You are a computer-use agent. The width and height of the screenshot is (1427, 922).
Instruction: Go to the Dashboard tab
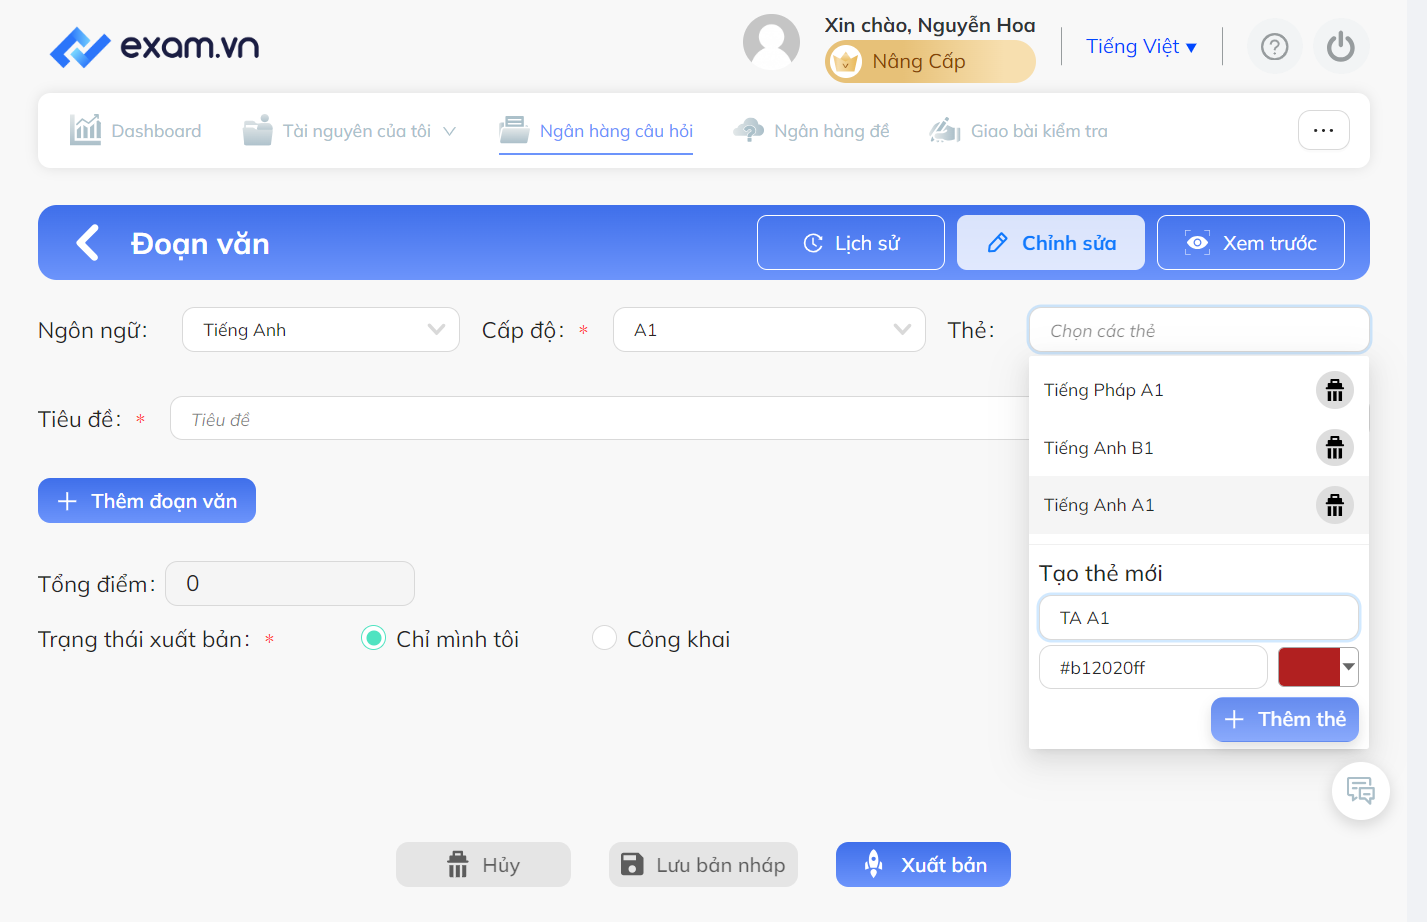coord(135,131)
